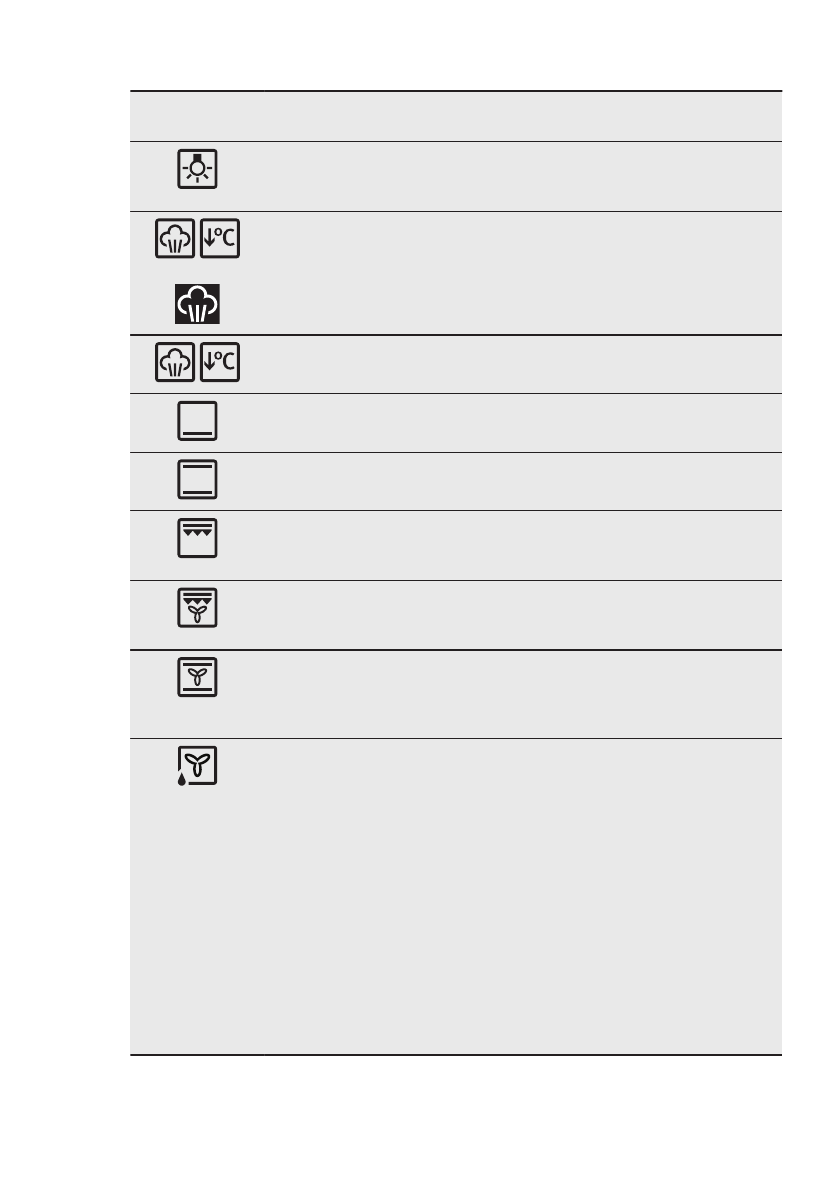Choose the turbo grill icon with fan and grill
Viewport: 839px width, 1191px height.
coord(198,608)
